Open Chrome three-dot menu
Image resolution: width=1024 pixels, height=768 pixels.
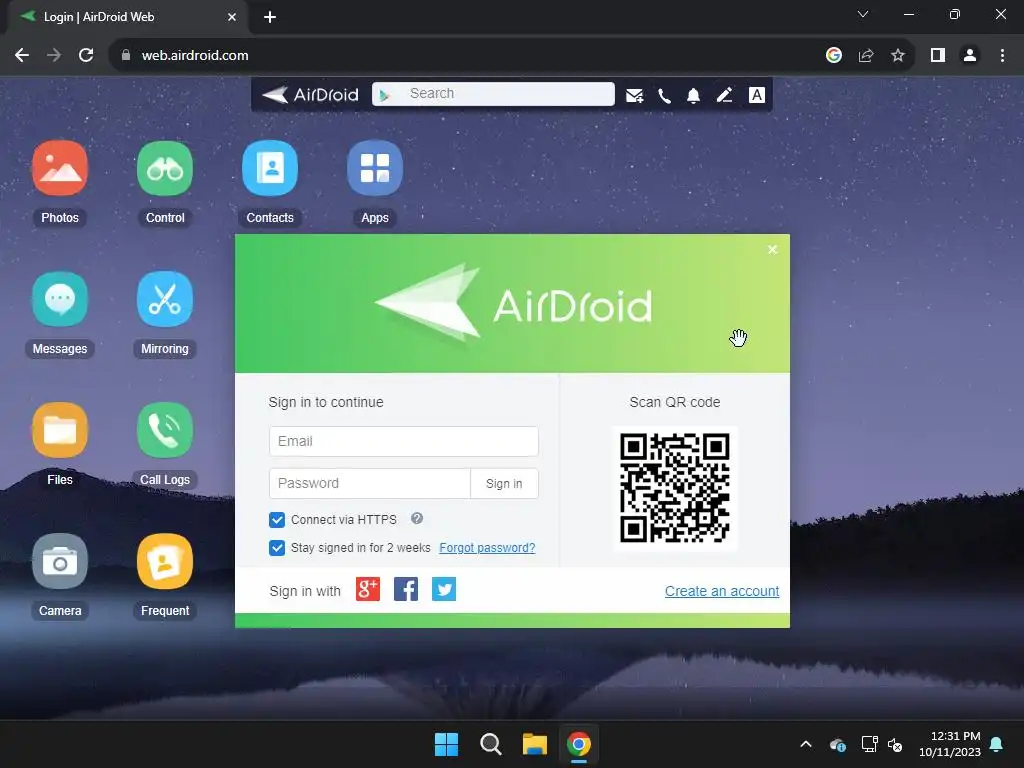[x=1002, y=56]
